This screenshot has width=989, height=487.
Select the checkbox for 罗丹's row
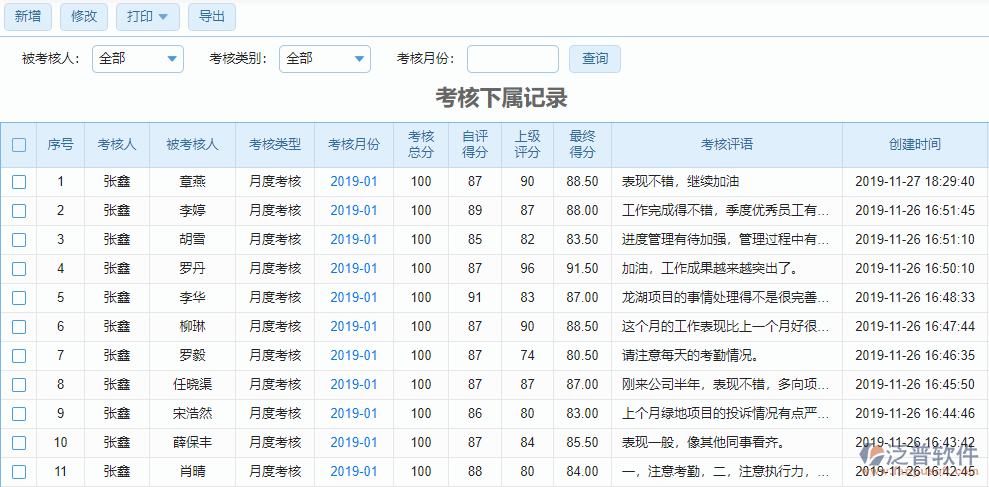click(19, 269)
